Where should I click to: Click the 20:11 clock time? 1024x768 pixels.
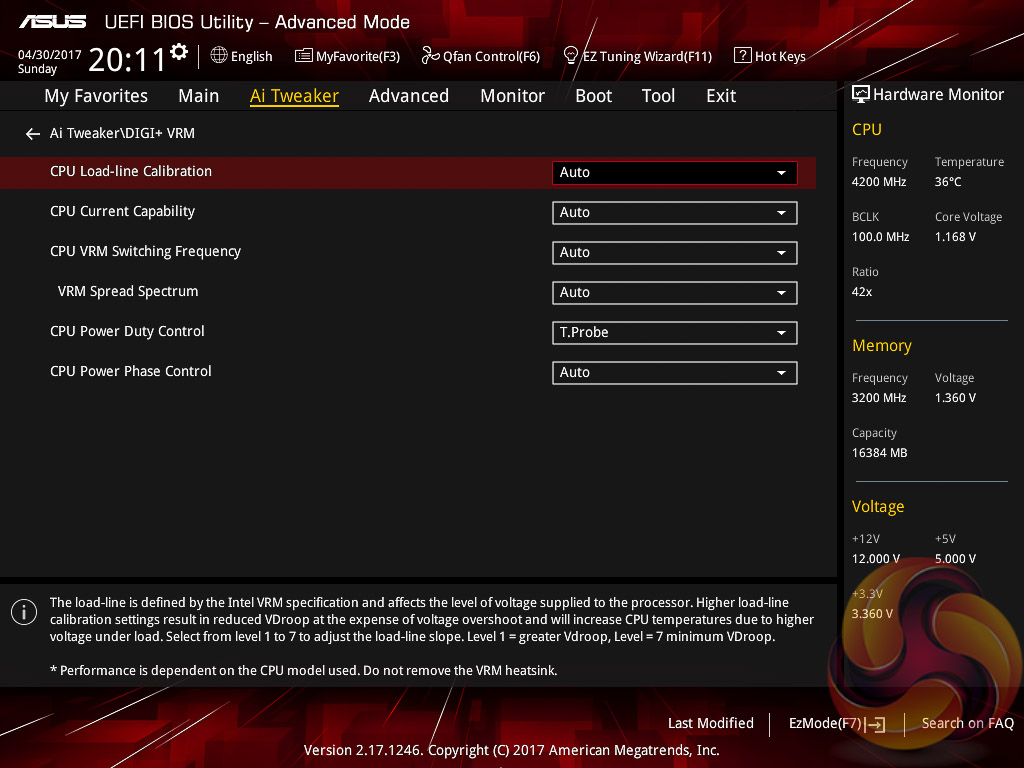coord(127,60)
